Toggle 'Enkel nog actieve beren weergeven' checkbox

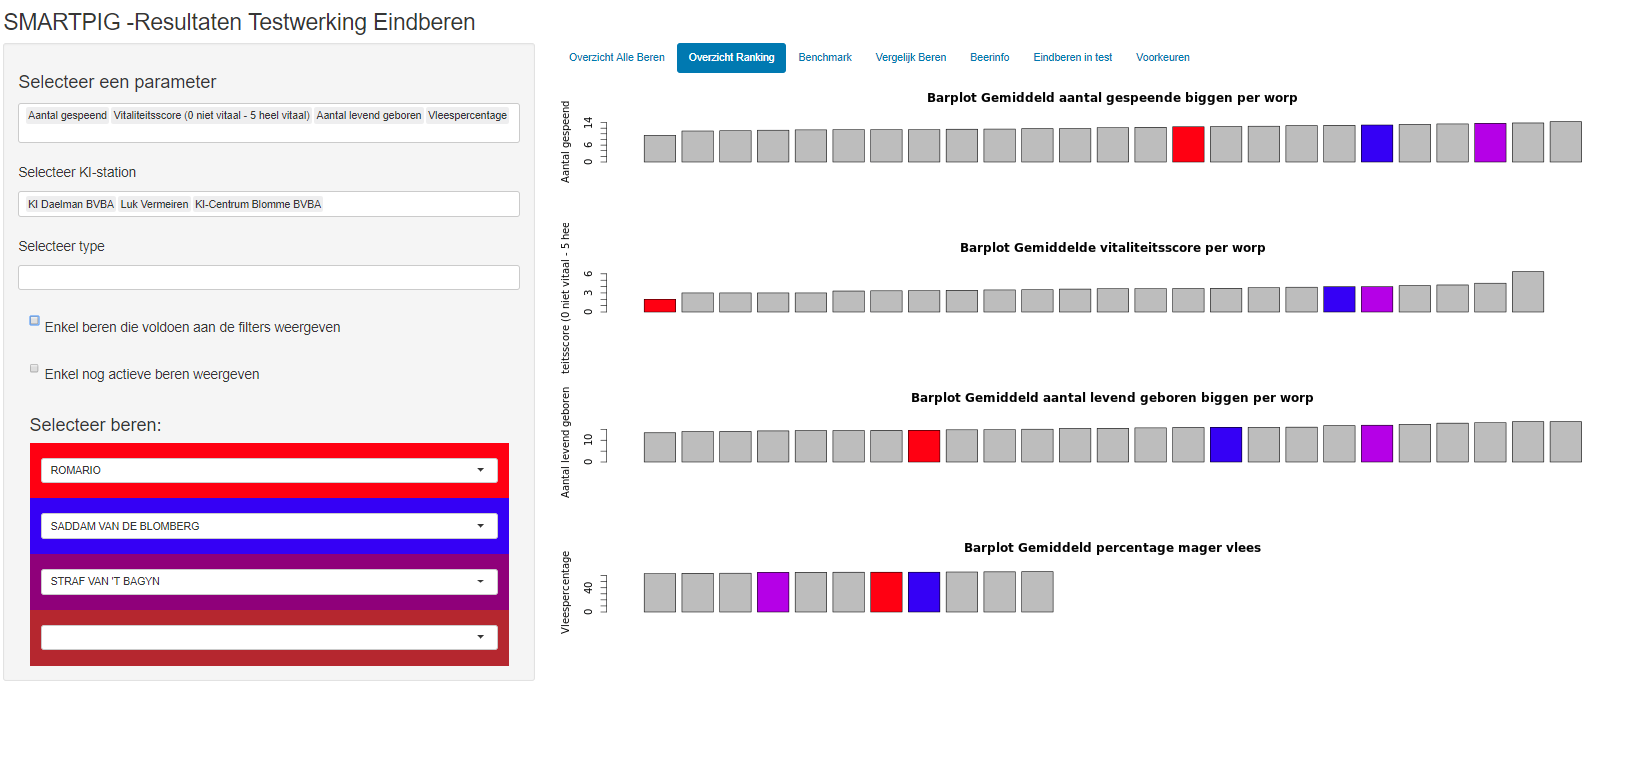[34, 368]
